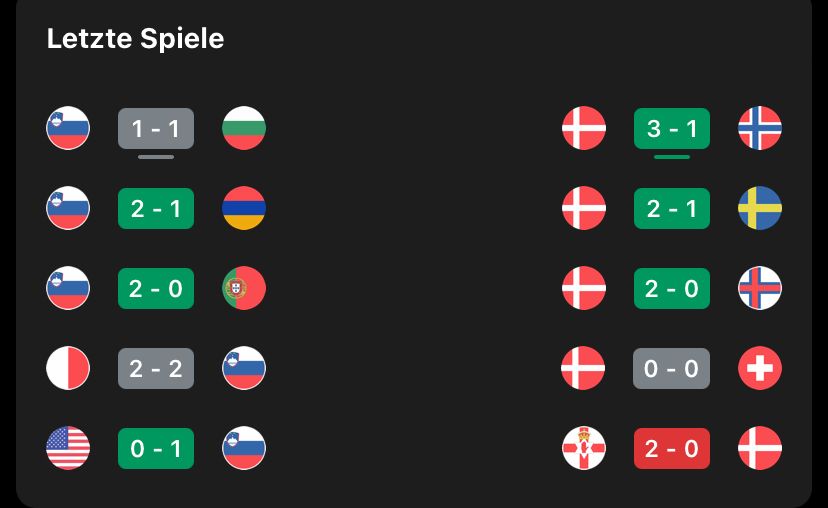Click the Letzte Spiele heading
828x508 pixels.
click(x=135, y=39)
